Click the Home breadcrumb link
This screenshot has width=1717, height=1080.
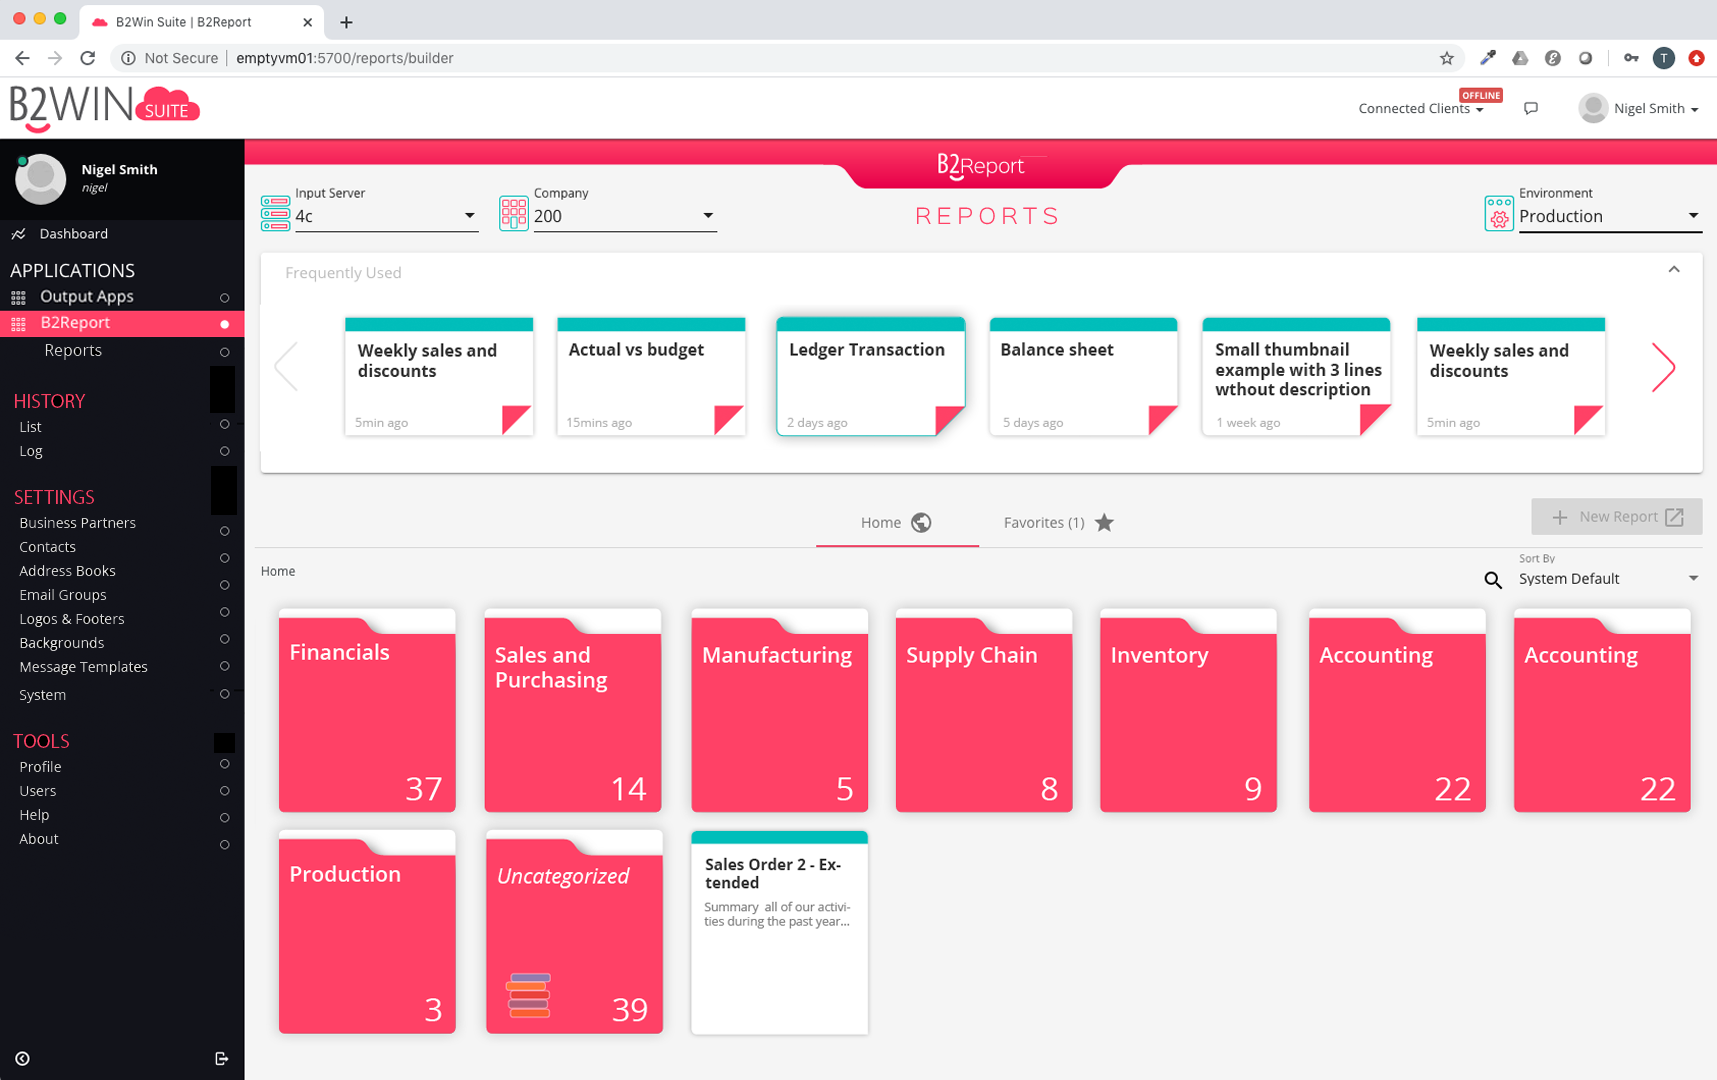click(x=278, y=571)
